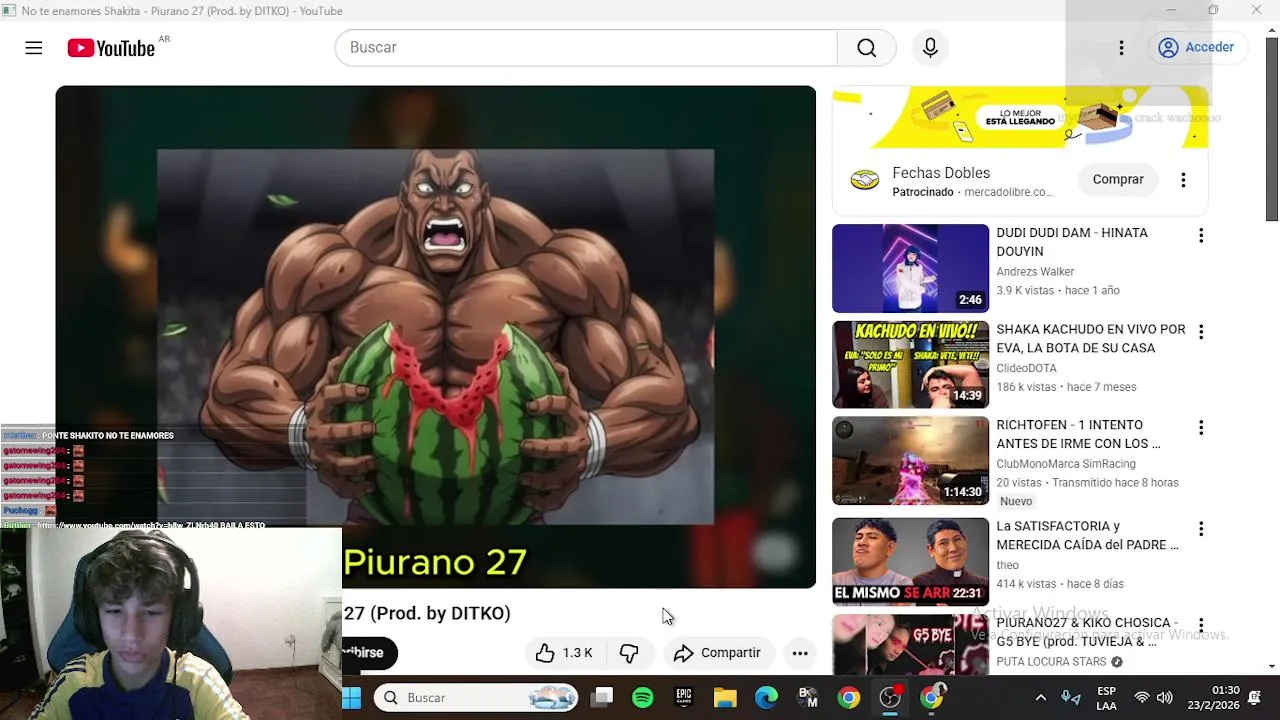This screenshot has height=720, width=1280.
Task: Open the YouTube hamburger guide menu
Action: tap(34, 47)
